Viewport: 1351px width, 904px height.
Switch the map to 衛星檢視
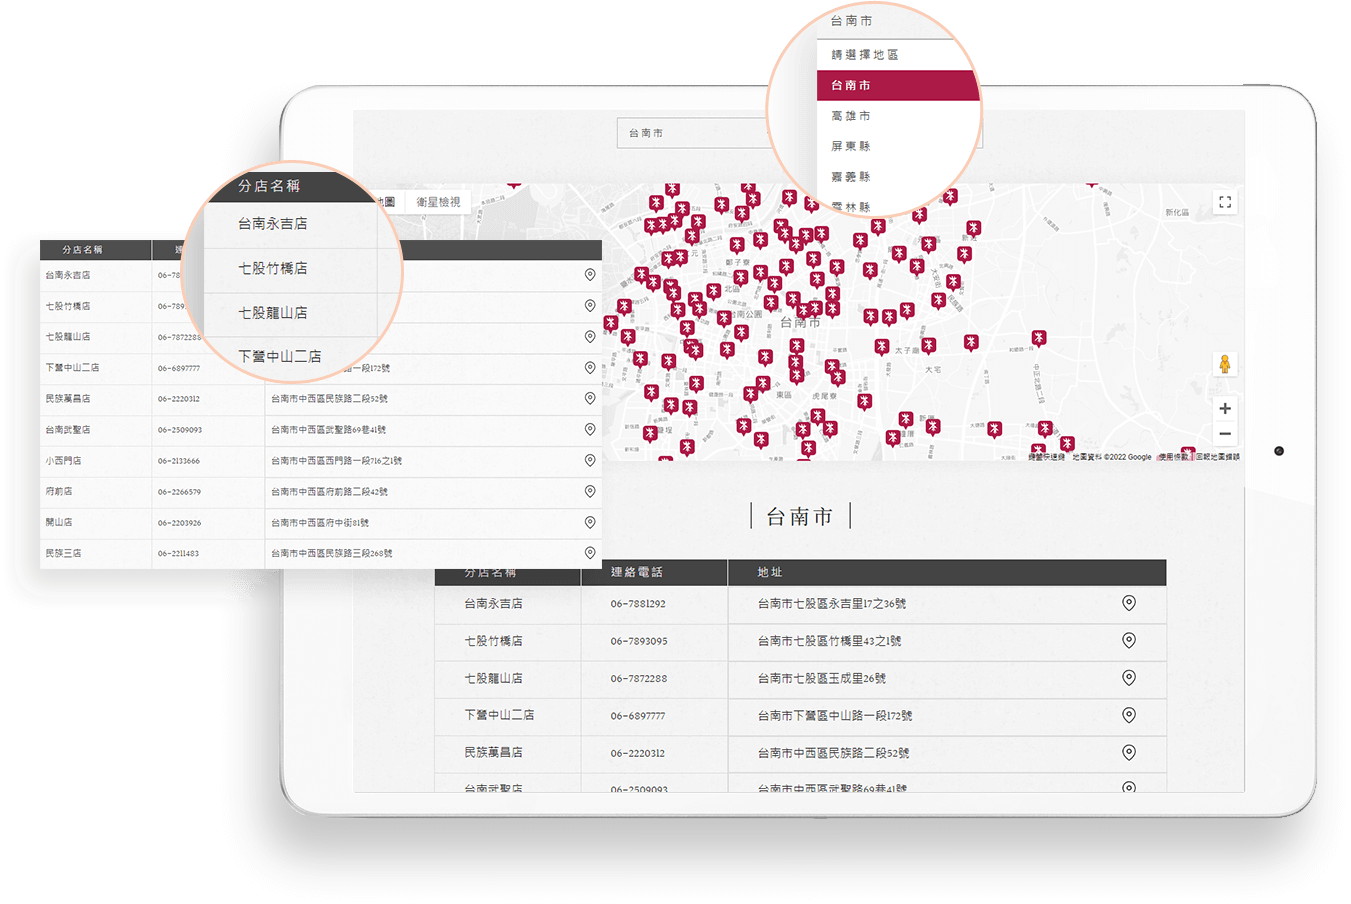click(438, 202)
